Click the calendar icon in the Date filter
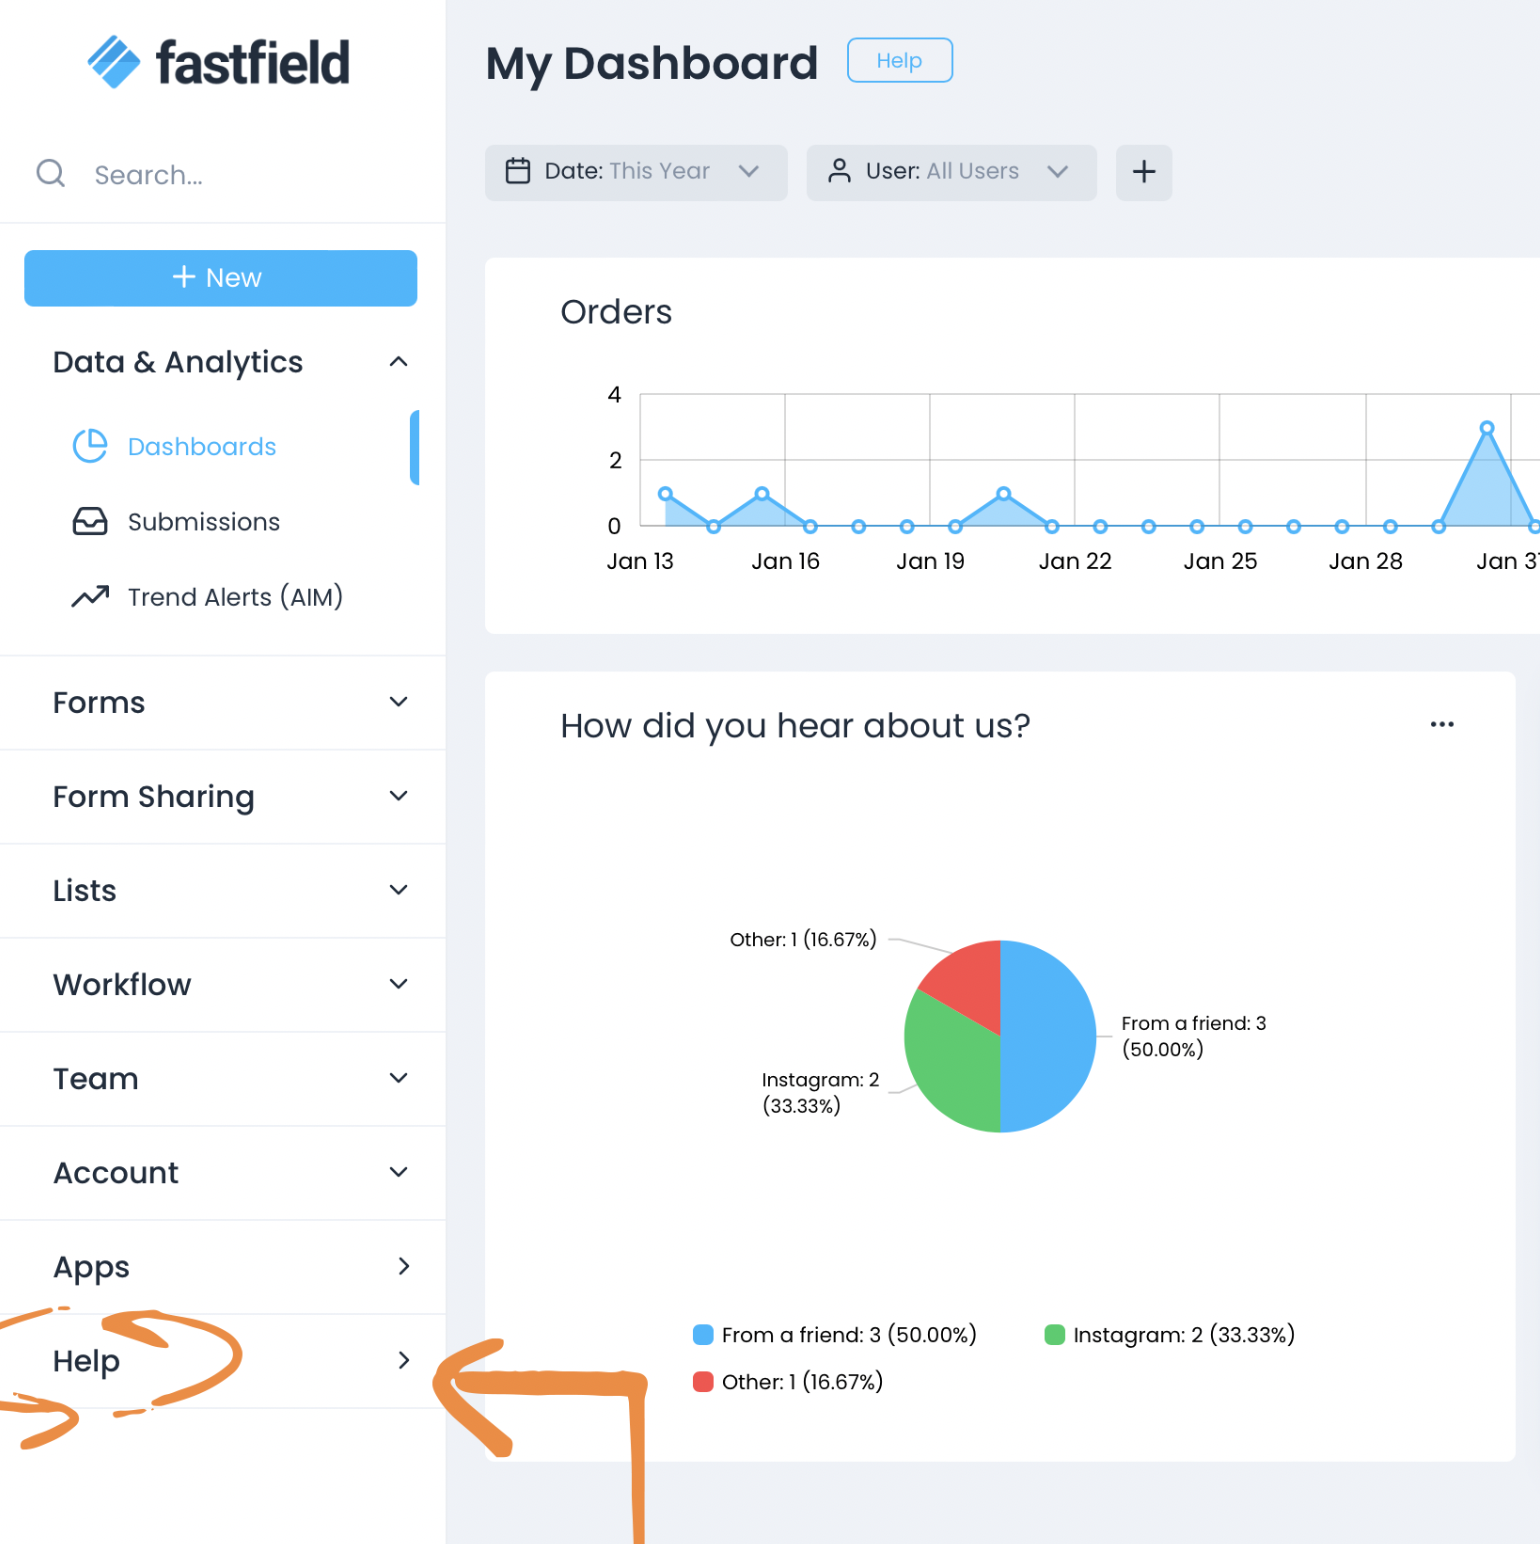Viewport: 1540px width, 1544px height. (518, 172)
